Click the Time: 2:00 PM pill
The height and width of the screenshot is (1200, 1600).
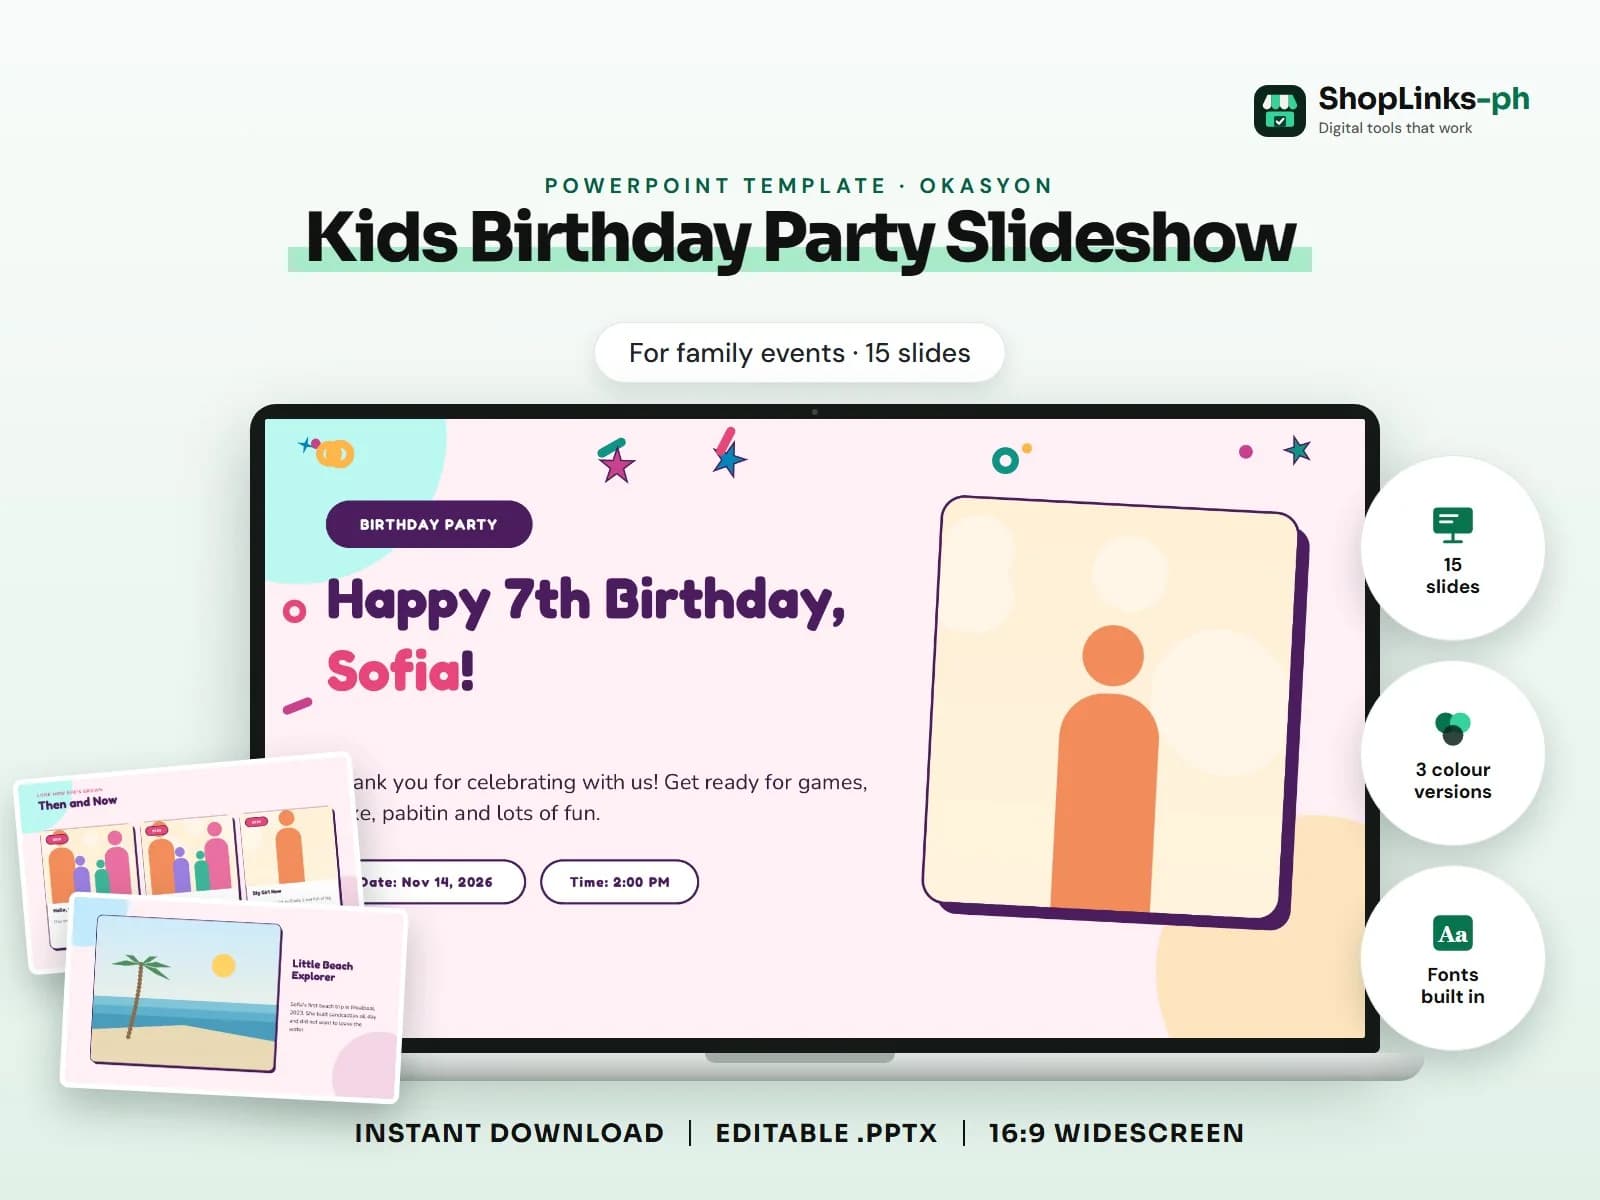(619, 882)
